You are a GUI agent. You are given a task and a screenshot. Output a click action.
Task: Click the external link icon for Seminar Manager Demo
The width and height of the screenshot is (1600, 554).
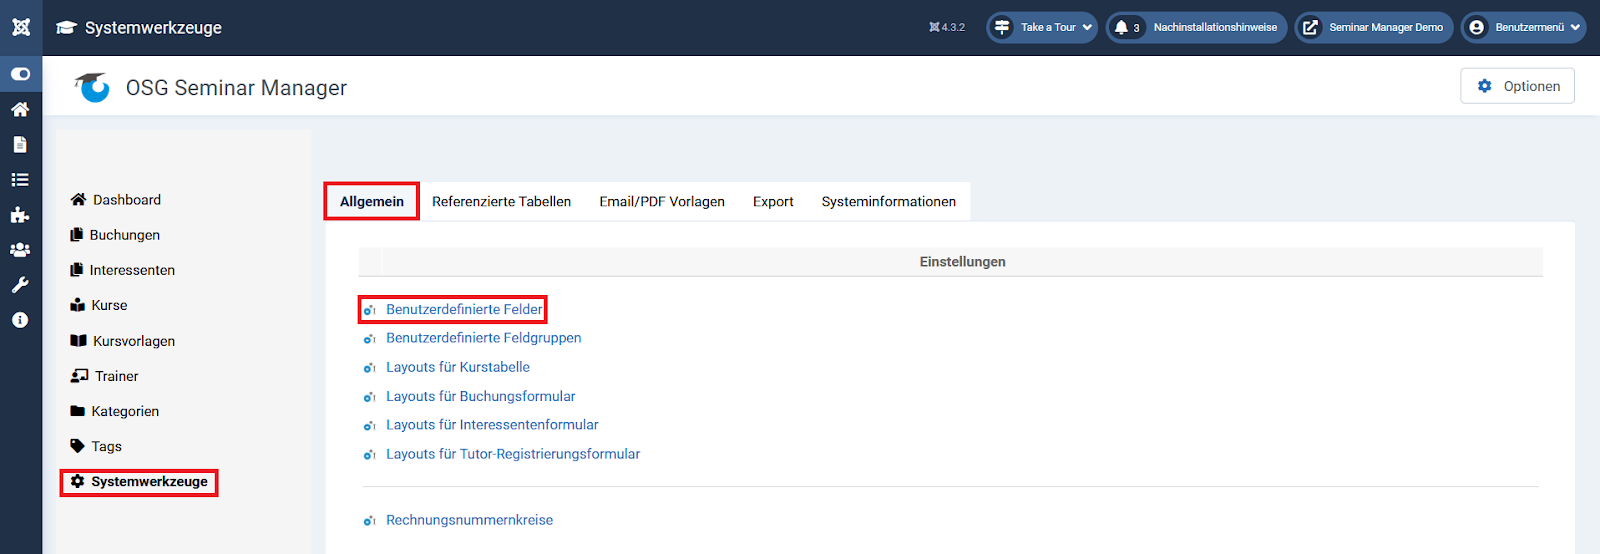1310,27
